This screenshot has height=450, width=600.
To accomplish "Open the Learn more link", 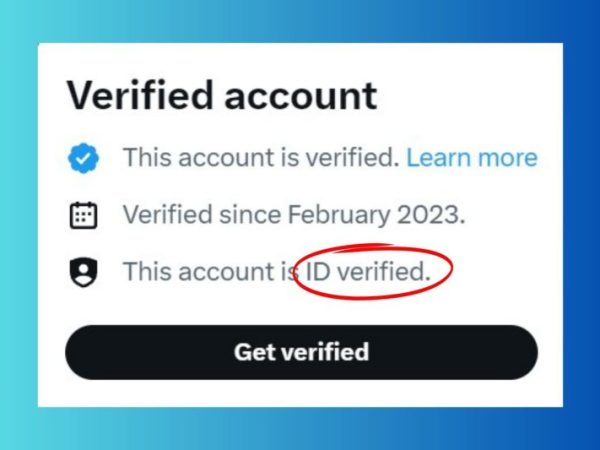I will pos(472,157).
